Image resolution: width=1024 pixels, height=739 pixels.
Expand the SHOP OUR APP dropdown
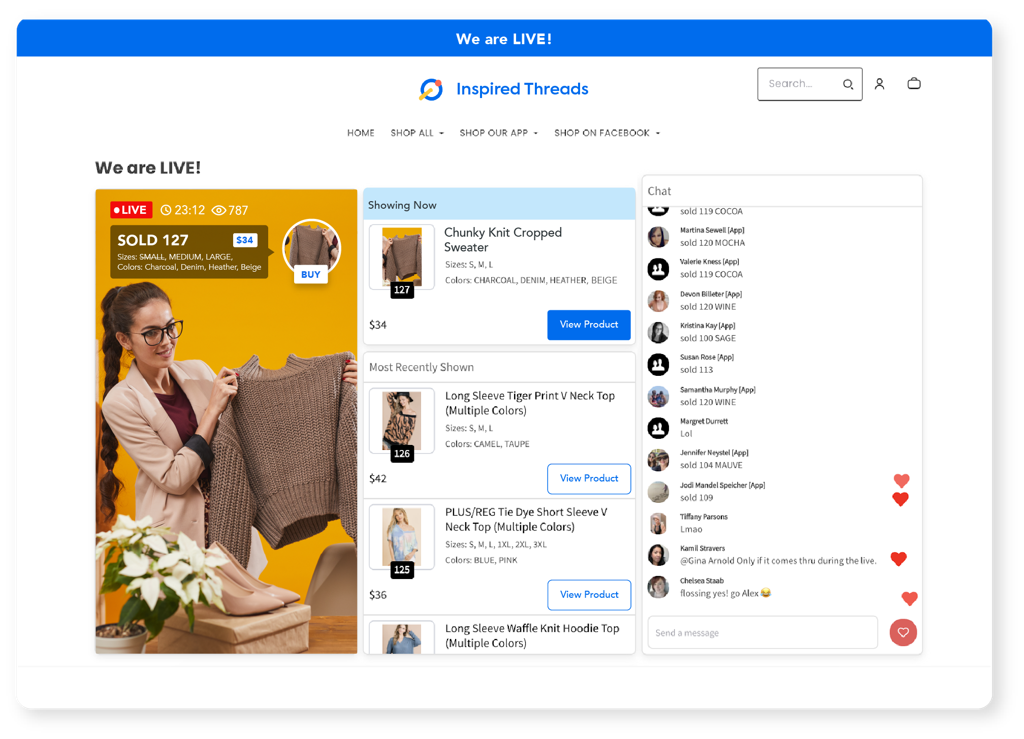pyautogui.click(x=498, y=133)
